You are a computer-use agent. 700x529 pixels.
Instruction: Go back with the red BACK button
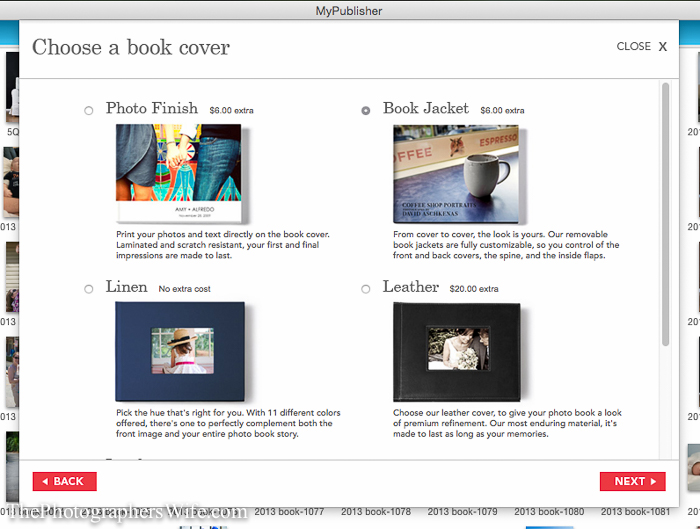pos(65,481)
